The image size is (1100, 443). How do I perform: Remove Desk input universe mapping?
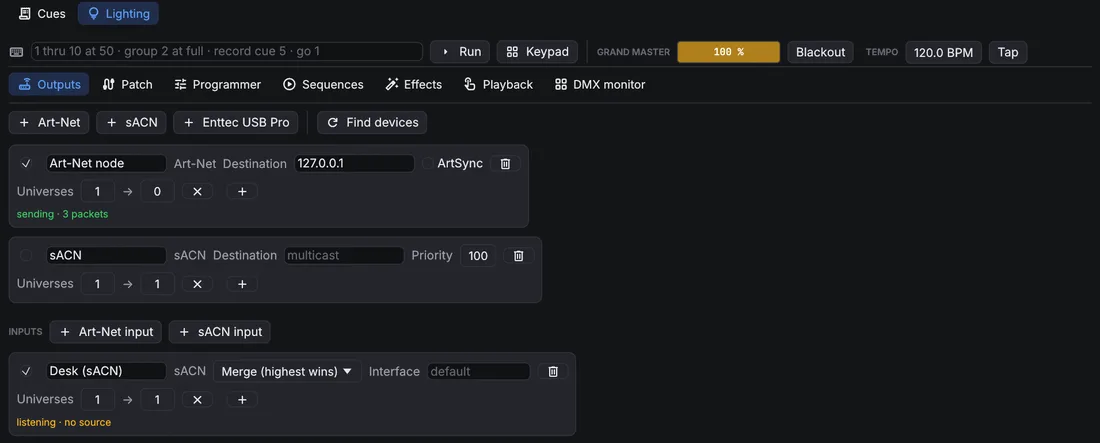pyautogui.click(x=197, y=399)
